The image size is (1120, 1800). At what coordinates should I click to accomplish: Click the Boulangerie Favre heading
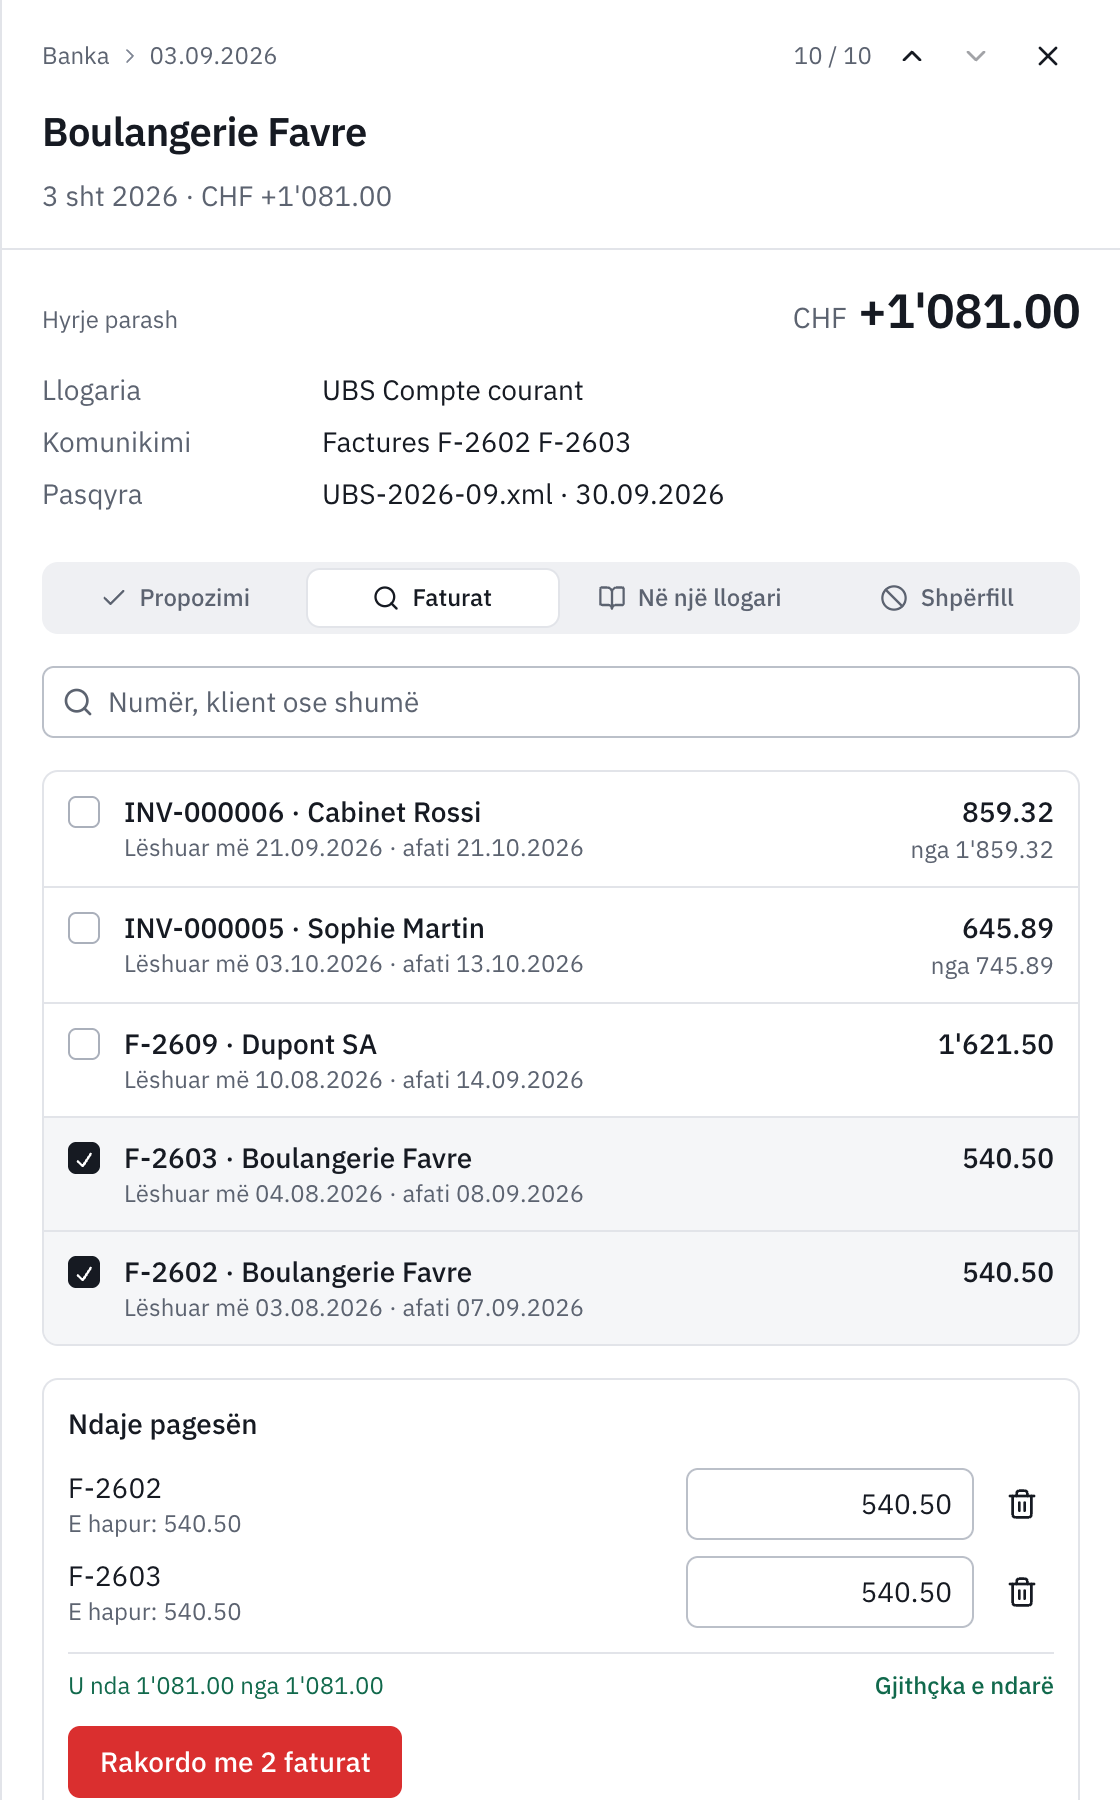(x=205, y=133)
